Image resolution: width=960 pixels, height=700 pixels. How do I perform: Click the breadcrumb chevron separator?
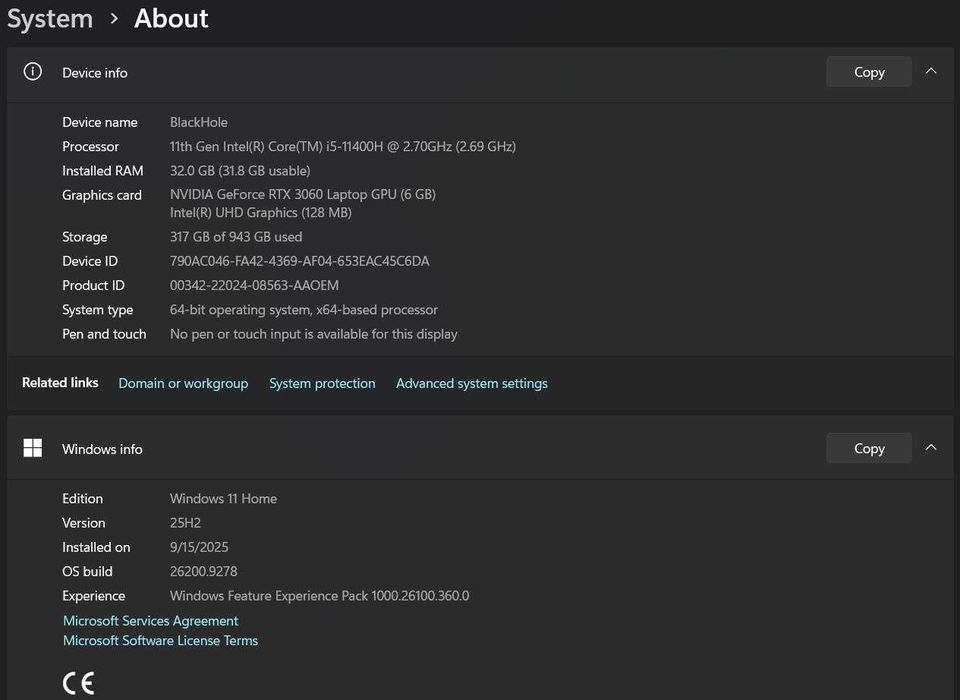click(114, 19)
